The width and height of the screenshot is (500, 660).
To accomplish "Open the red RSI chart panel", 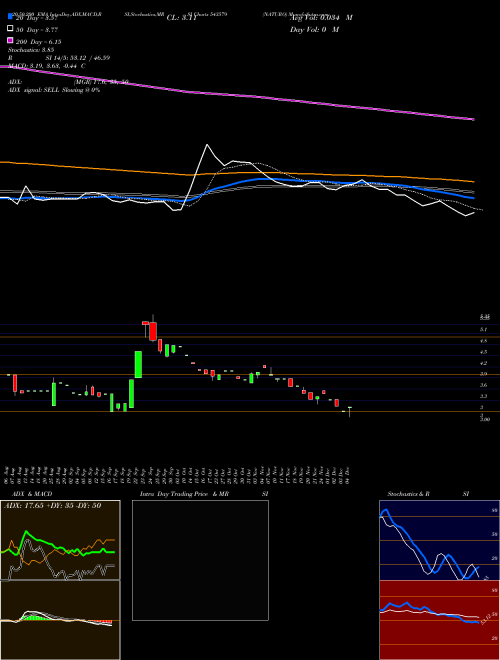I will [x=439, y=620].
